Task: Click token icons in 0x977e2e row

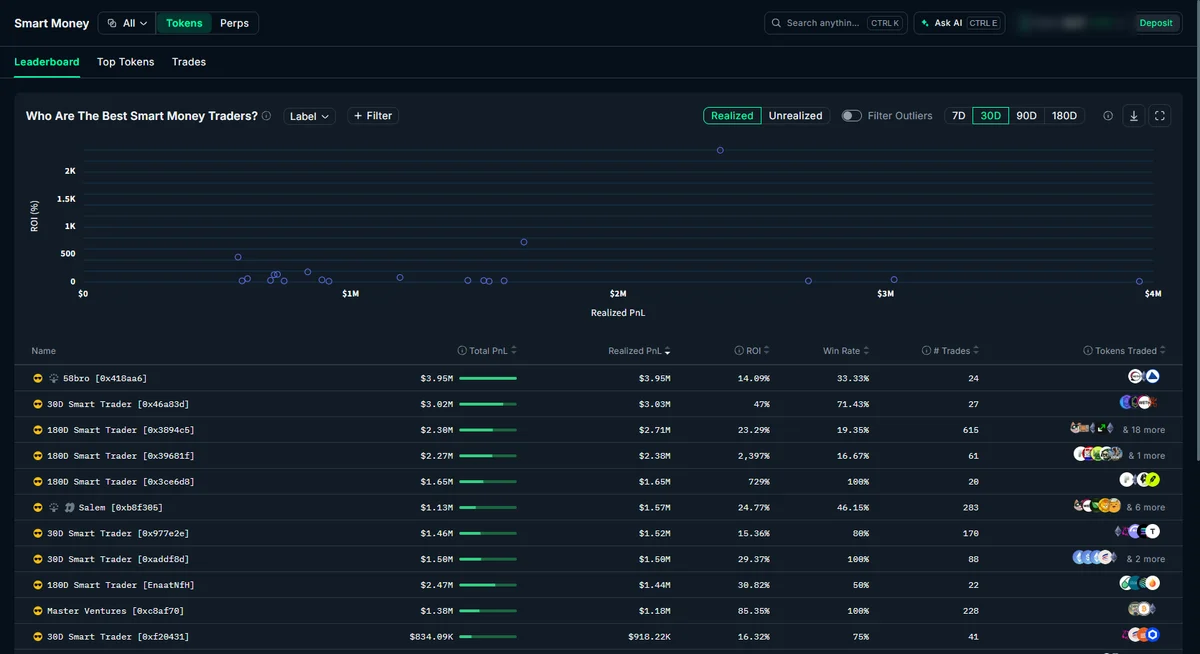Action: point(1137,533)
